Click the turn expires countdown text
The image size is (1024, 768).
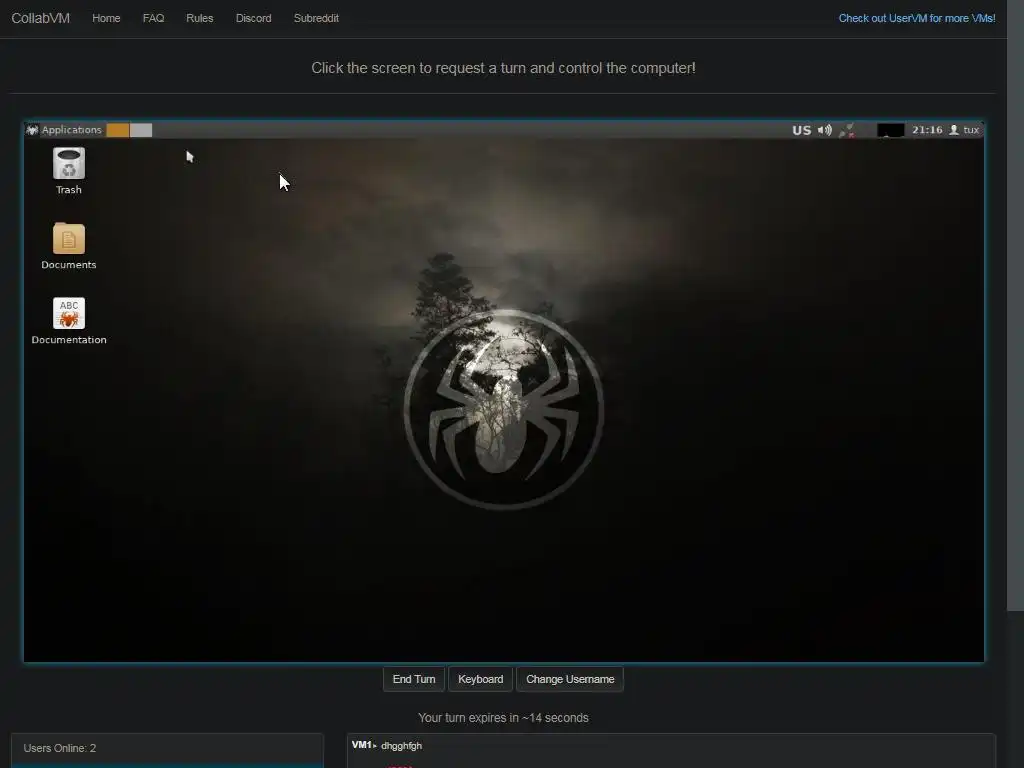(x=503, y=718)
